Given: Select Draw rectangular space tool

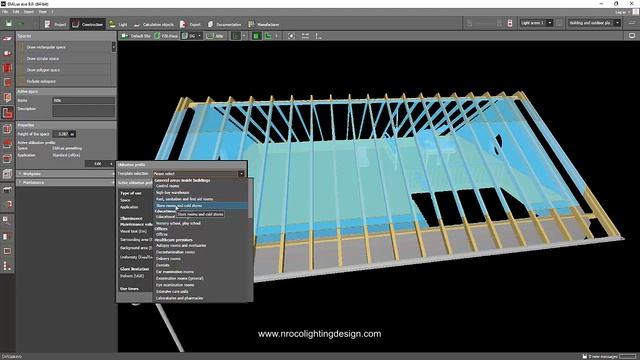Looking at the screenshot, I should (63, 47).
